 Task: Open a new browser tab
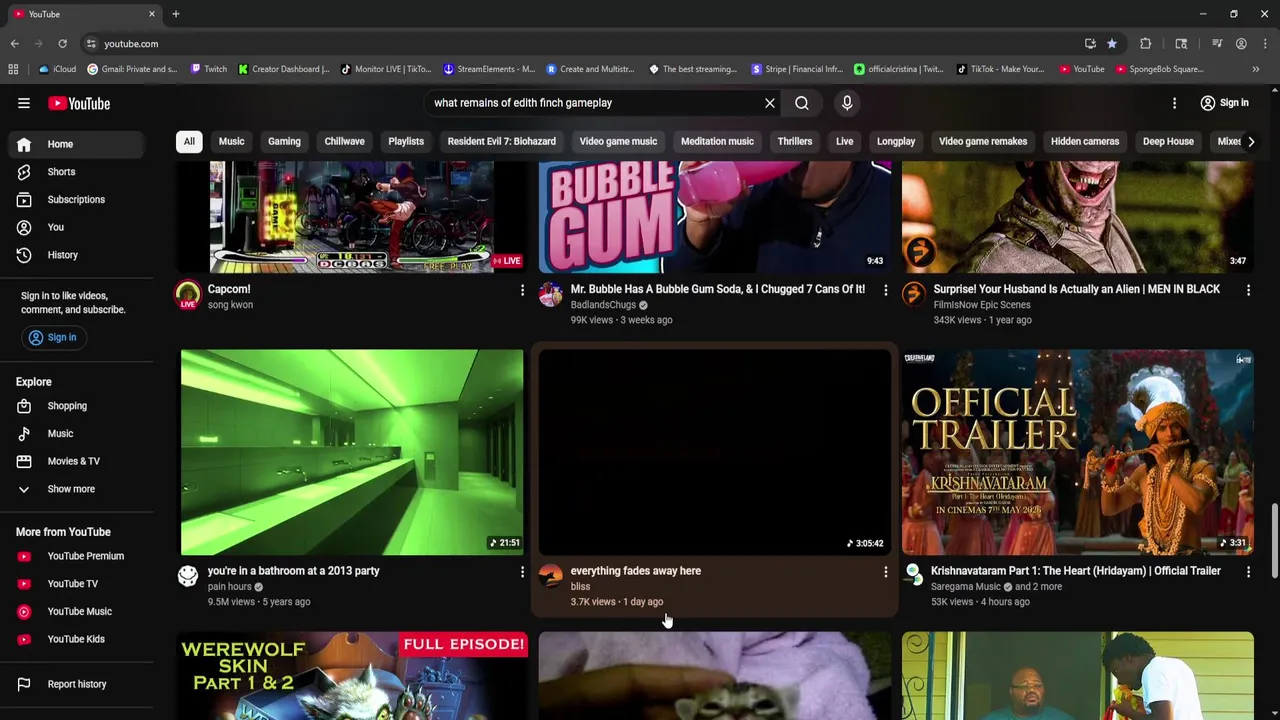[176, 14]
